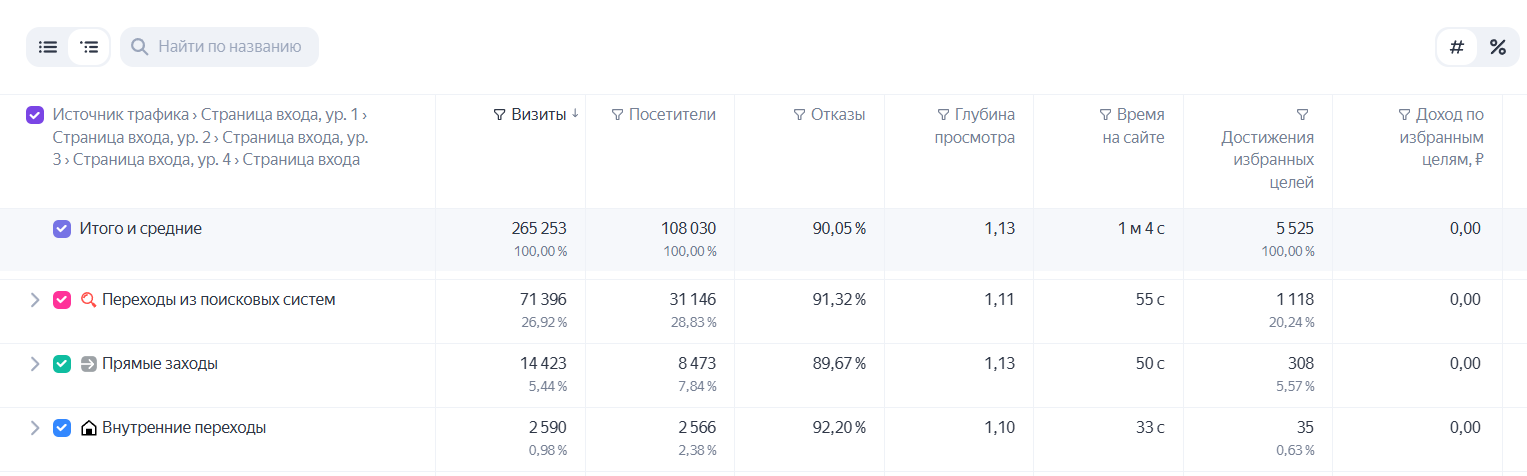The image size is (1527, 476).
Task: Open filter icon on Отказы column
Action: [x=799, y=115]
